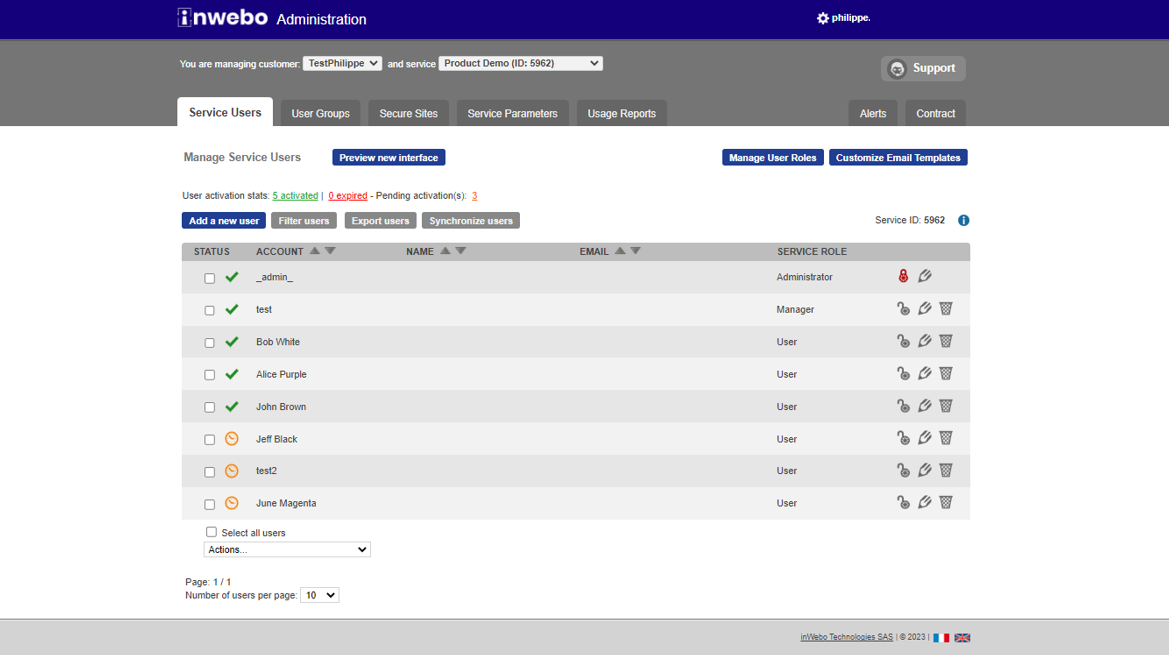Click the red locked icon on the _admin_ row
This screenshot has width=1169, height=655.
click(903, 275)
